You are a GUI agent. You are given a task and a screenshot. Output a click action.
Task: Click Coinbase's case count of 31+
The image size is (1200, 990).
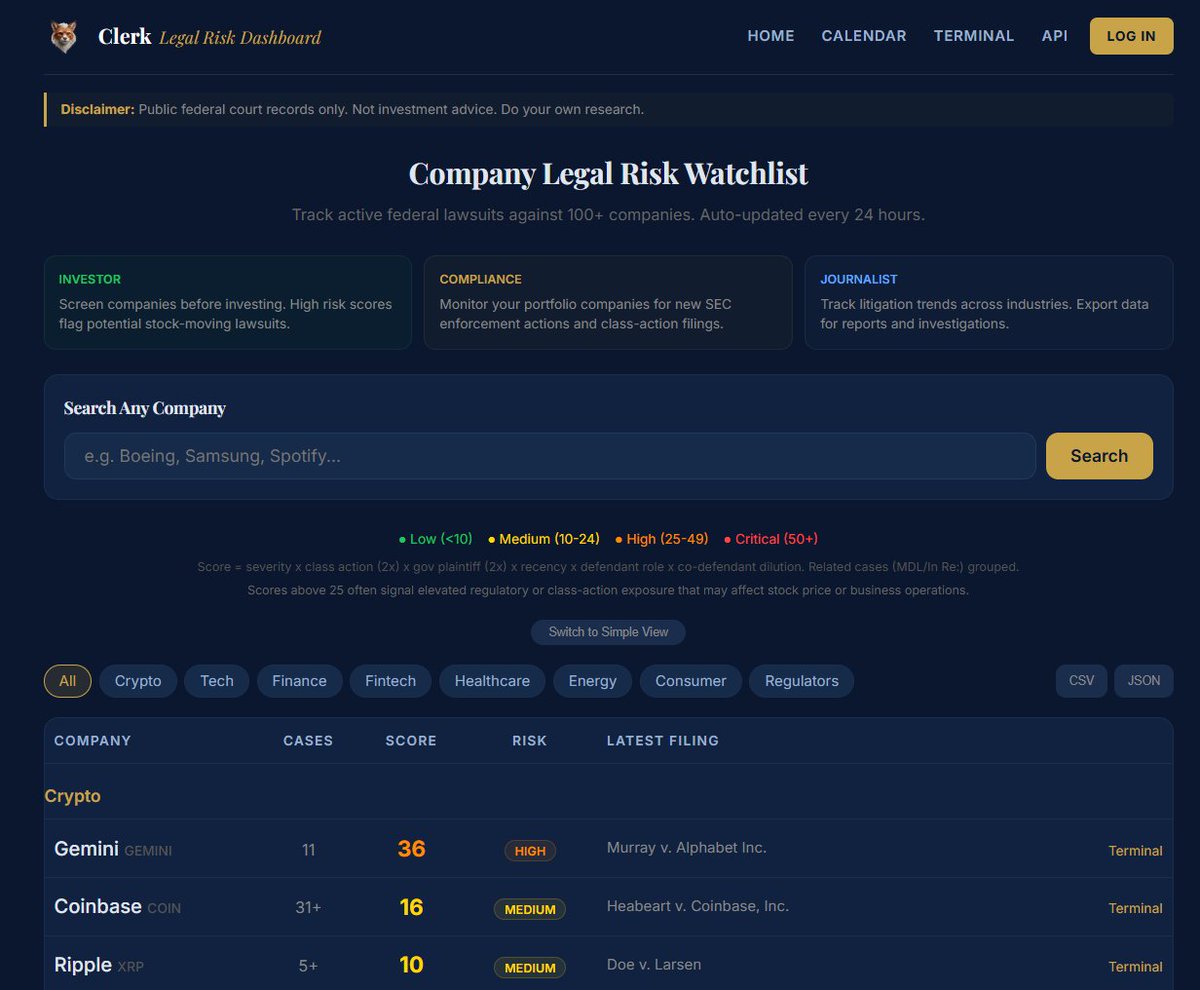point(308,908)
